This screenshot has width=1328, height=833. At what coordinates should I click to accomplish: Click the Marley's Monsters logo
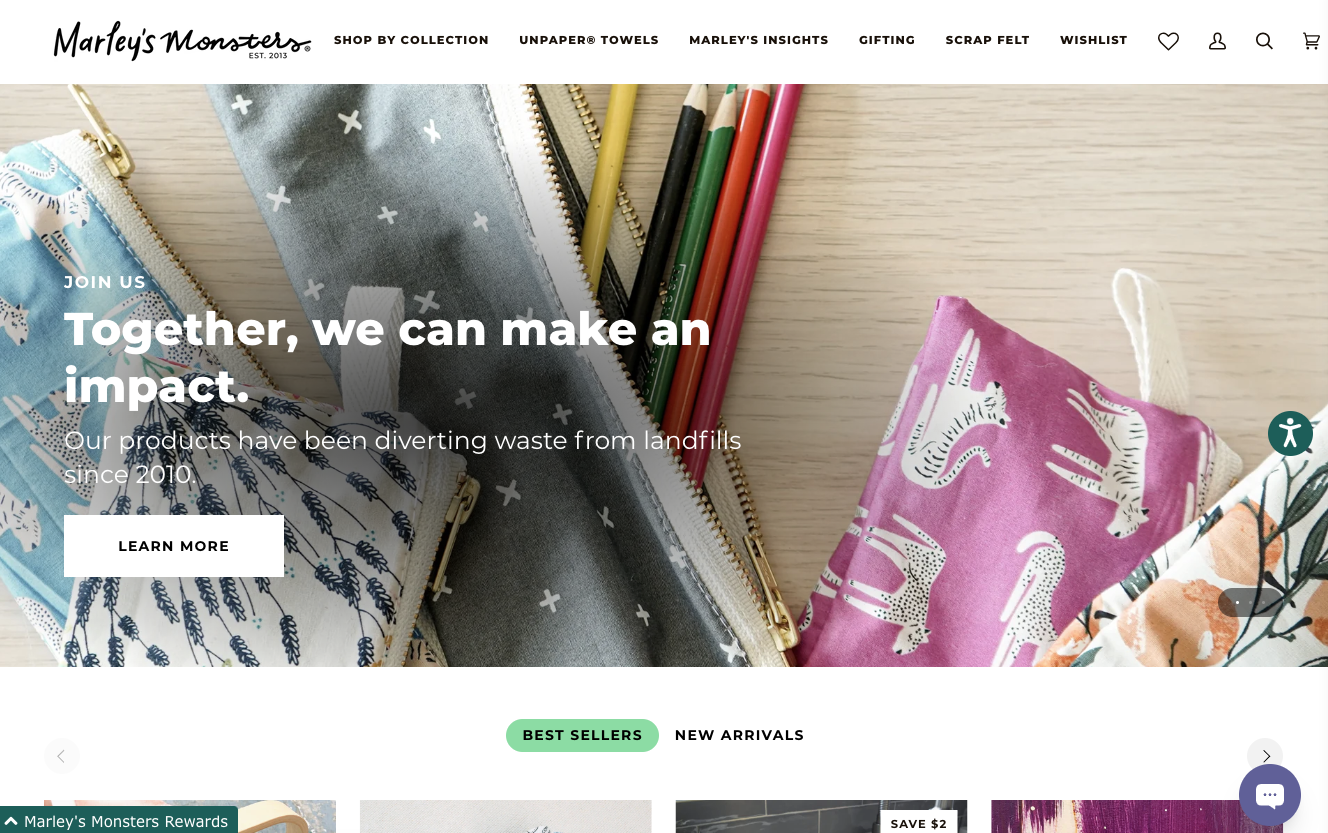[x=182, y=41]
